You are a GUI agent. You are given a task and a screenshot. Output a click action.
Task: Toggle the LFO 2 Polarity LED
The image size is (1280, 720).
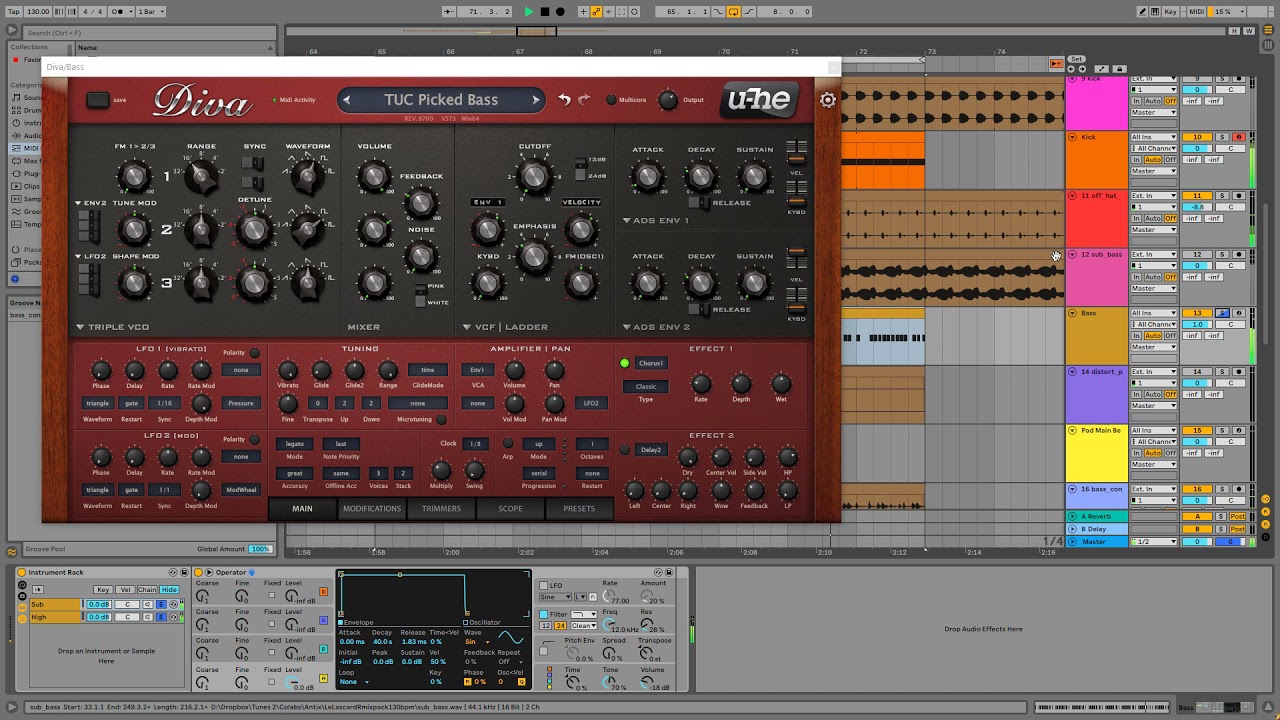[x=255, y=439]
